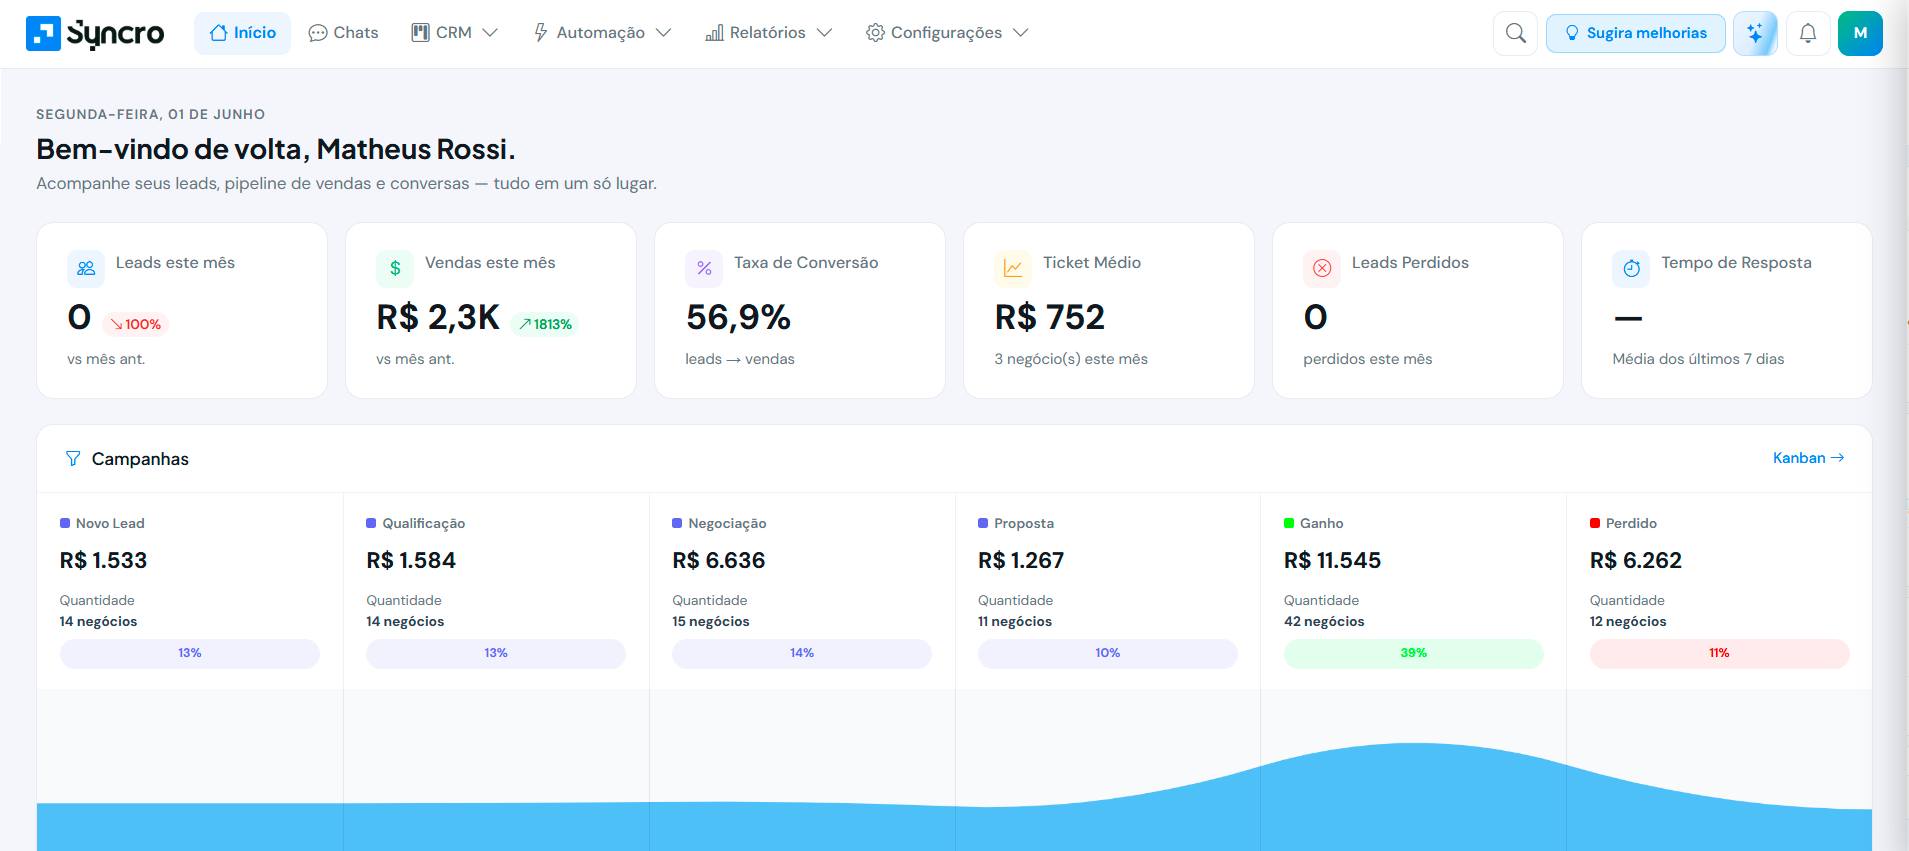Screen dimensions: 1909x851
Task: Click the Perdido 11% red progress bar
Action: coord(1720,653)
